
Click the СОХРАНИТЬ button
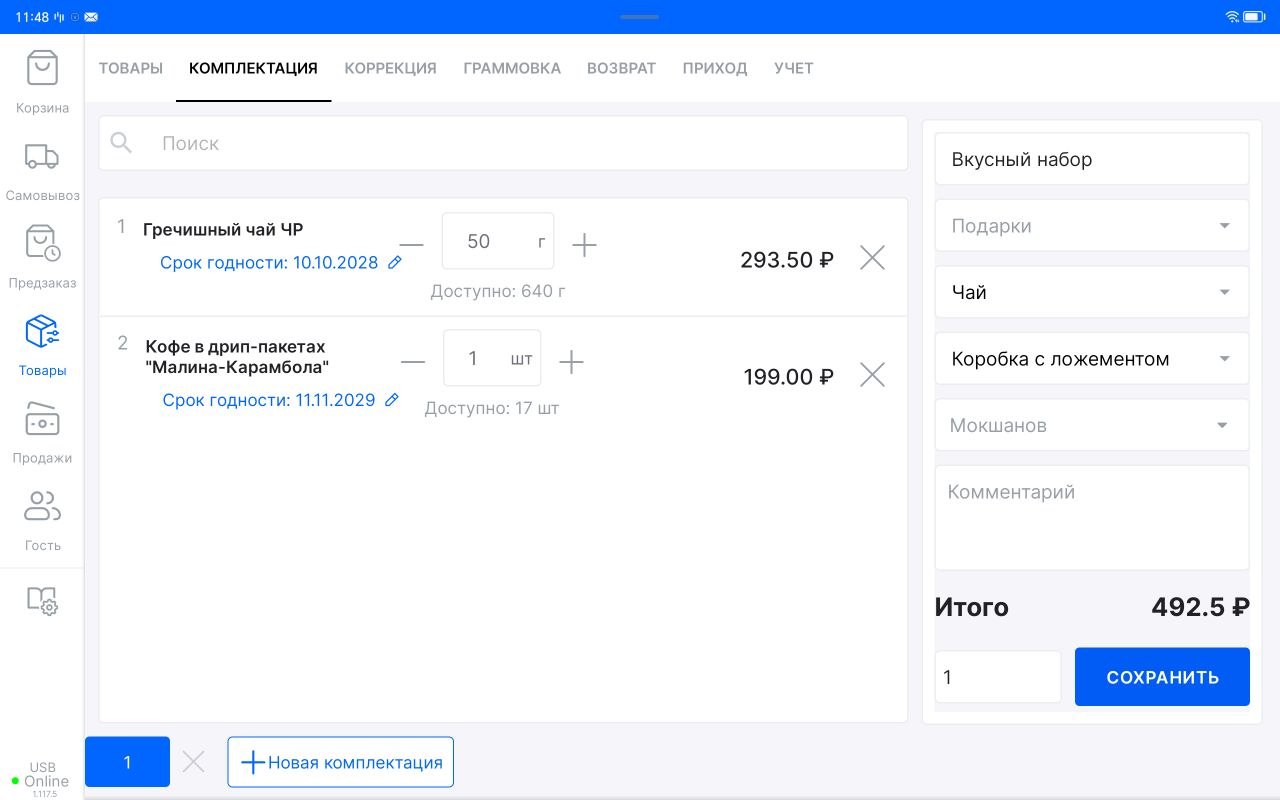[1161, 676]
